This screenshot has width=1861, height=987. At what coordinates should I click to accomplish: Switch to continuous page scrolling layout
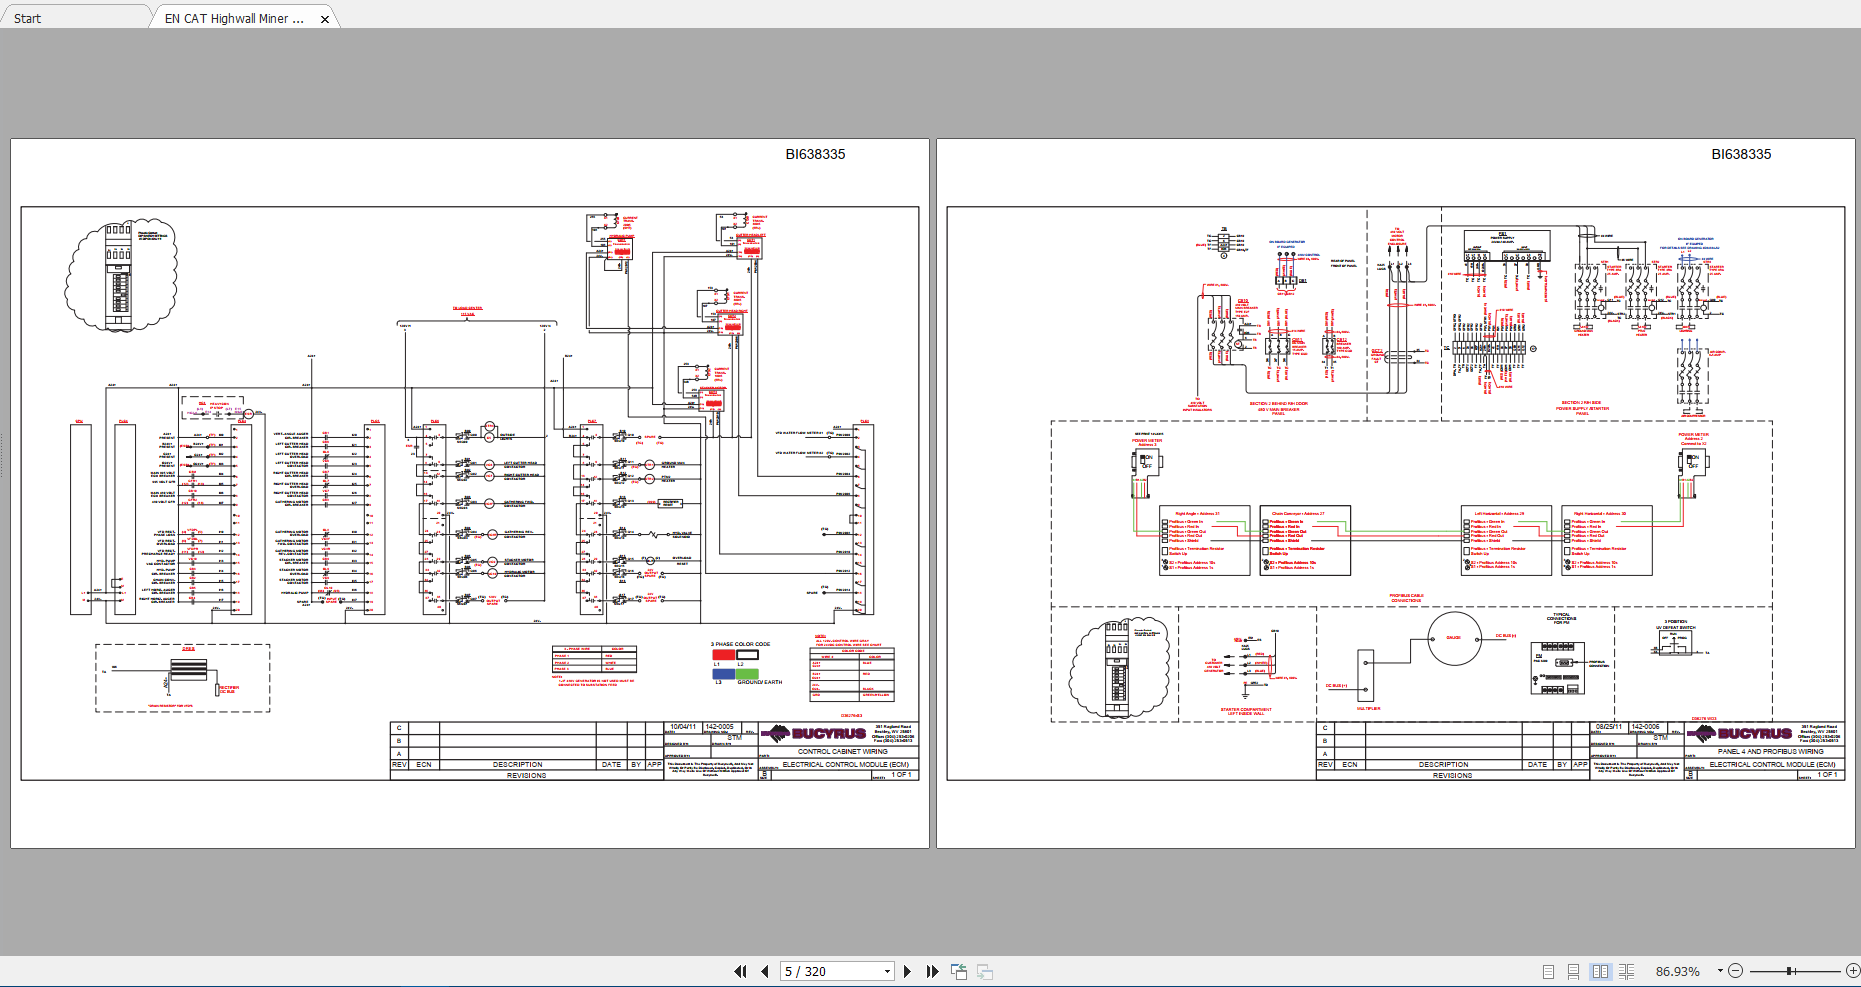1574,971
